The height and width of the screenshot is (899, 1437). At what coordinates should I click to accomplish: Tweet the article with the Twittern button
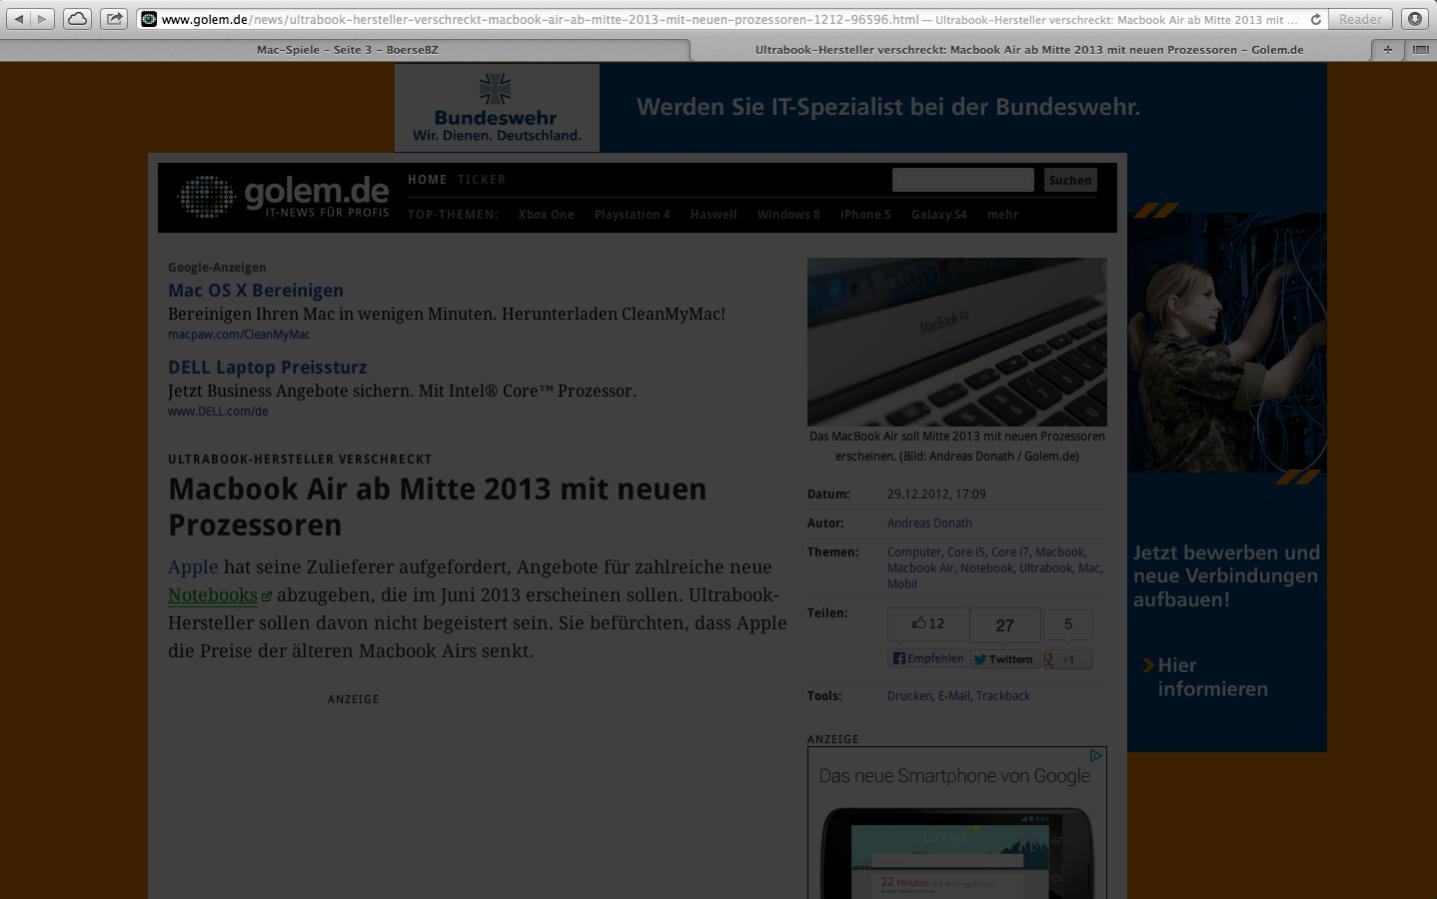click(1004, 659)
